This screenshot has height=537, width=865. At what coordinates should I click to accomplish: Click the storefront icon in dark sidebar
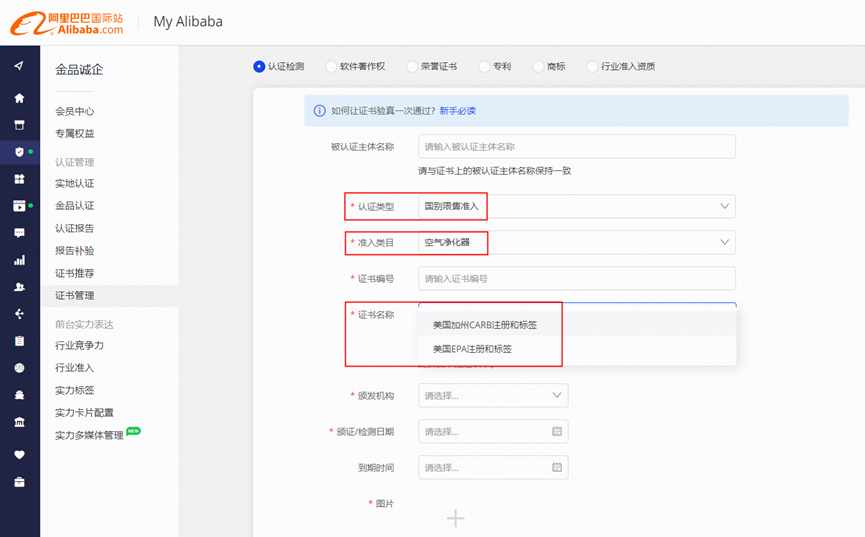tap(19, 125)
